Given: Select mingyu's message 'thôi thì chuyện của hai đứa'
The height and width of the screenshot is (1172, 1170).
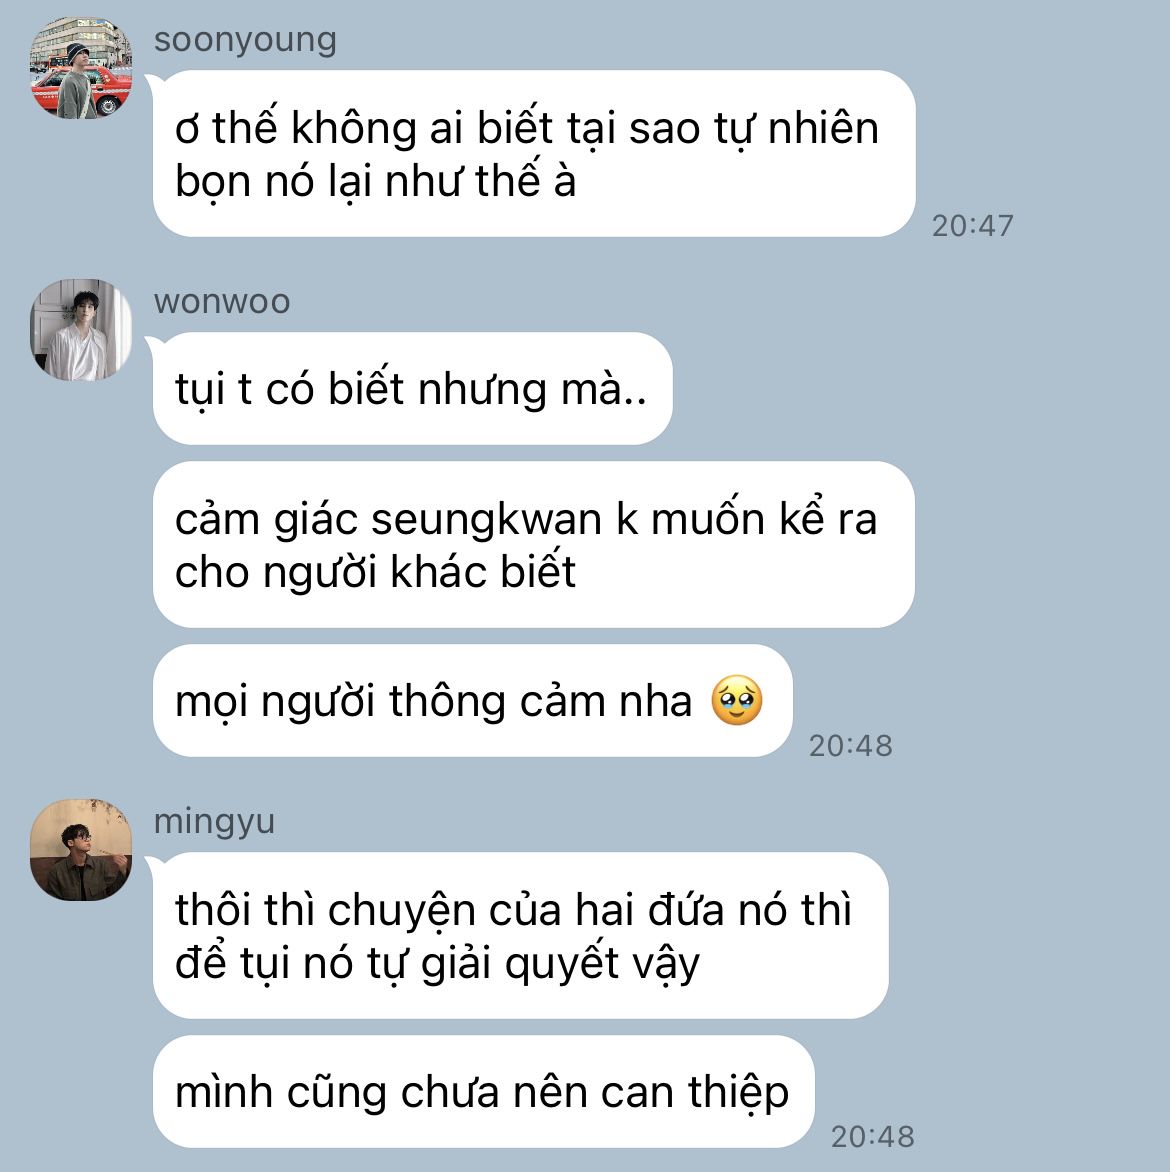Looking at the screenshot, I should (520, 935).
